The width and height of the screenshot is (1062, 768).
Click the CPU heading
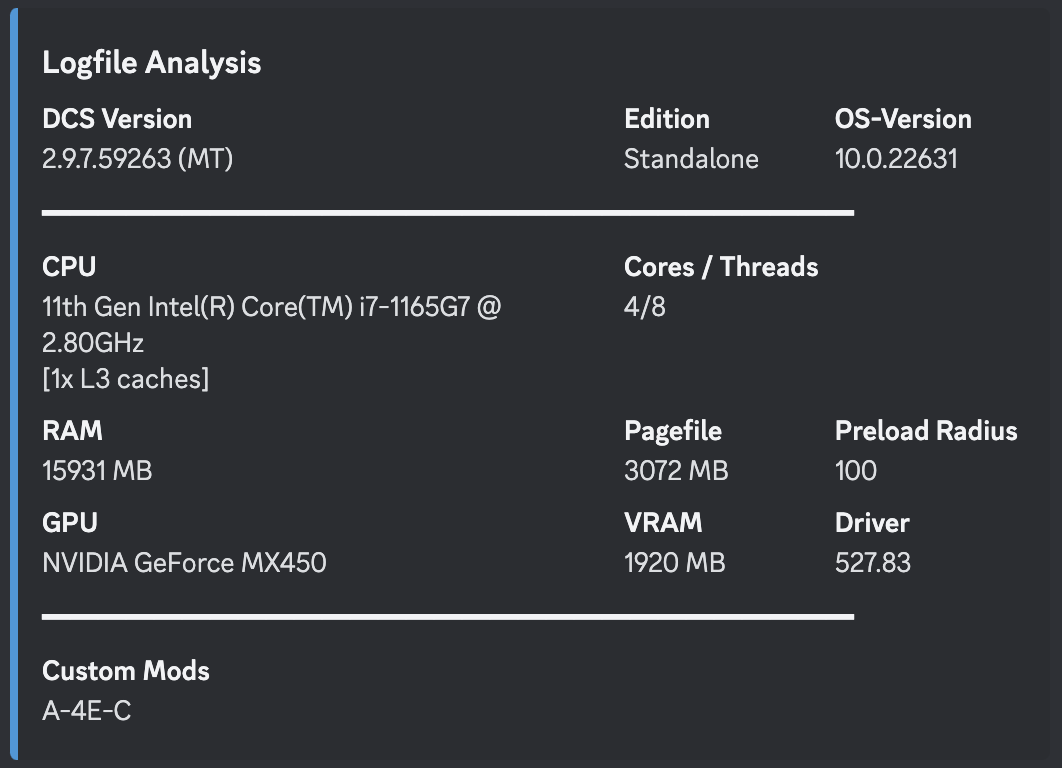pyautogui.click(x=69, y=267)
